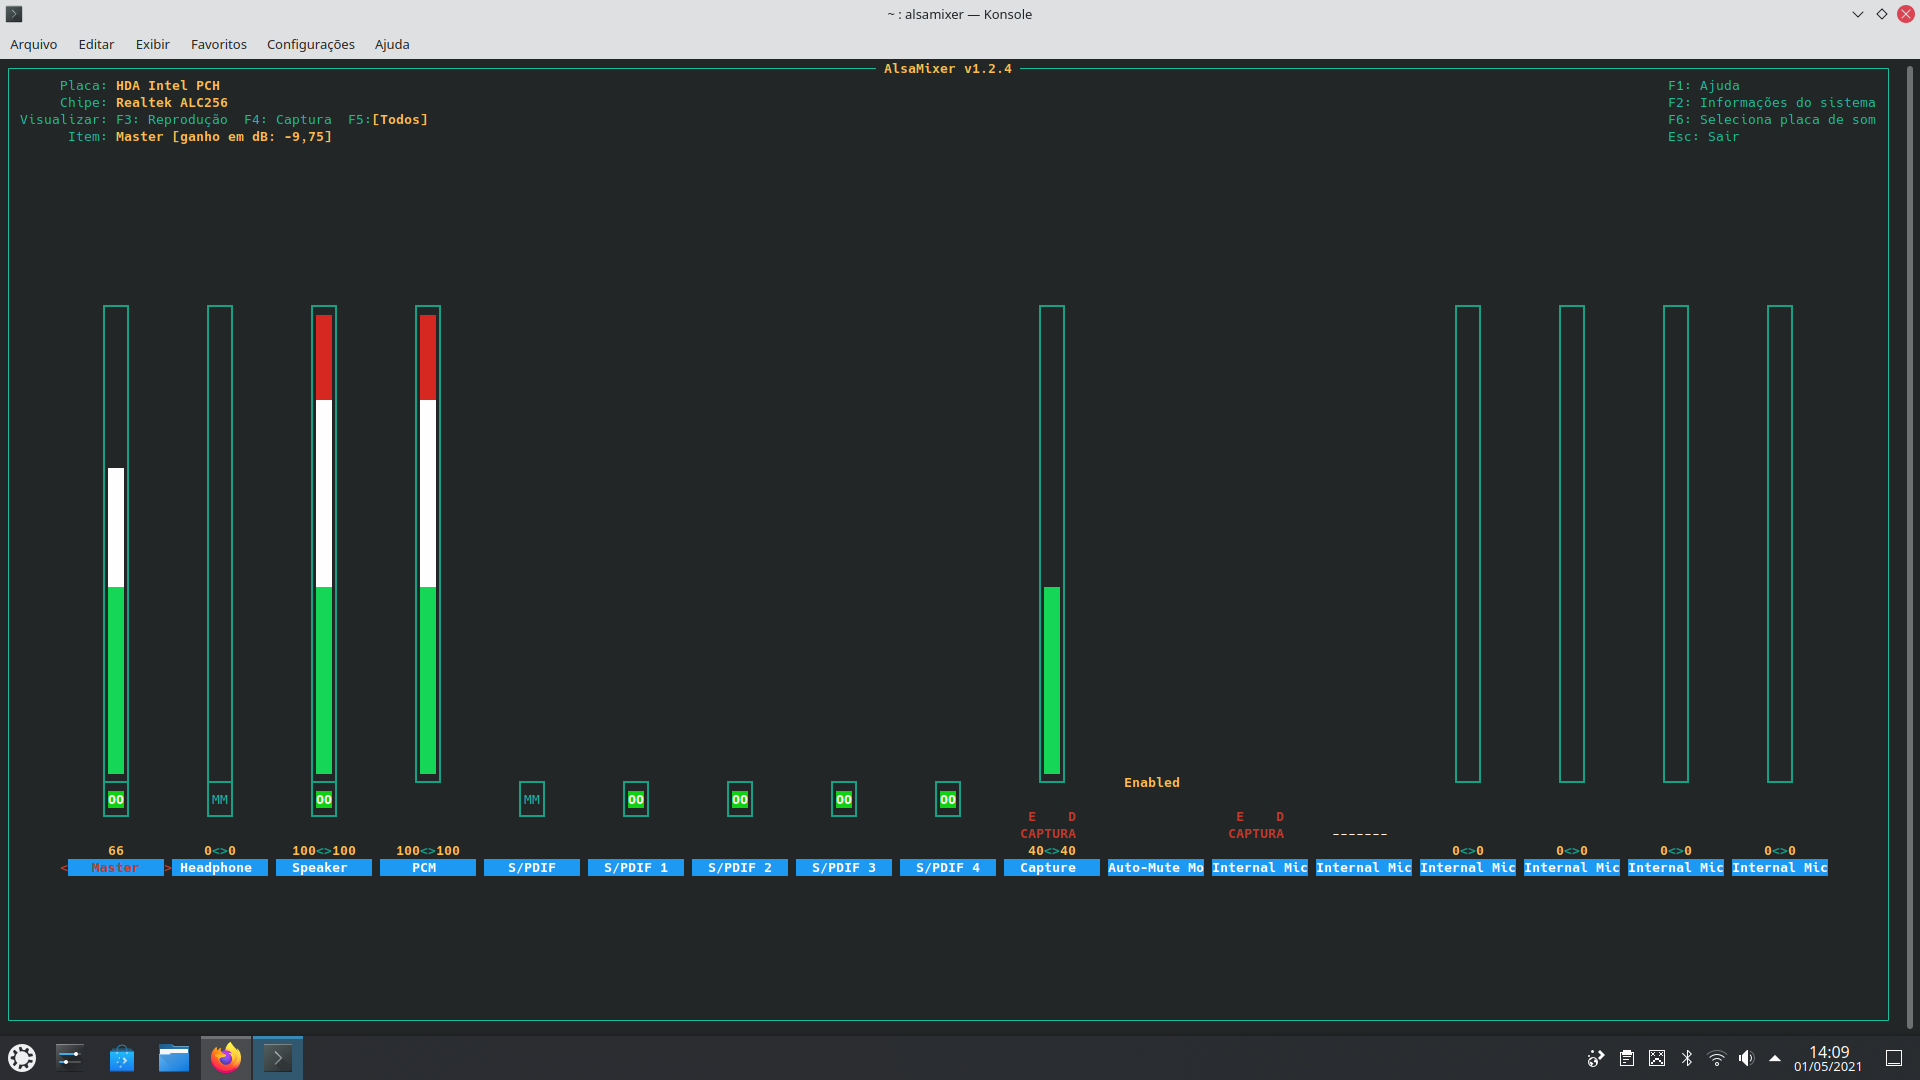Open System Settings from taskbar
Viewport: 1920px width, 1080px height.
[x=70, y=1057]
